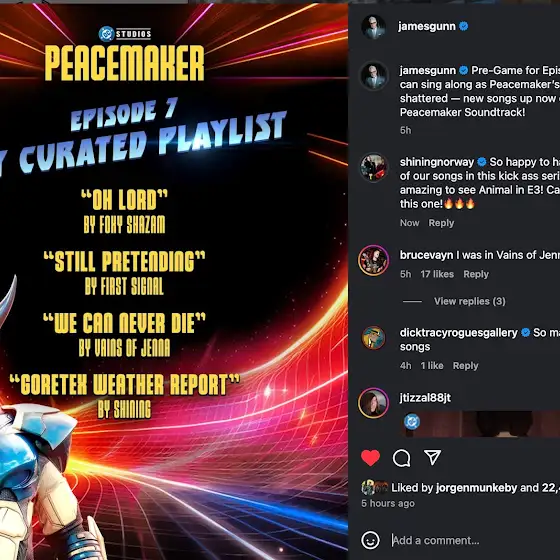Open shiningnorway commenter avatar
Viewport: 560px width, 560px height.
374,167
